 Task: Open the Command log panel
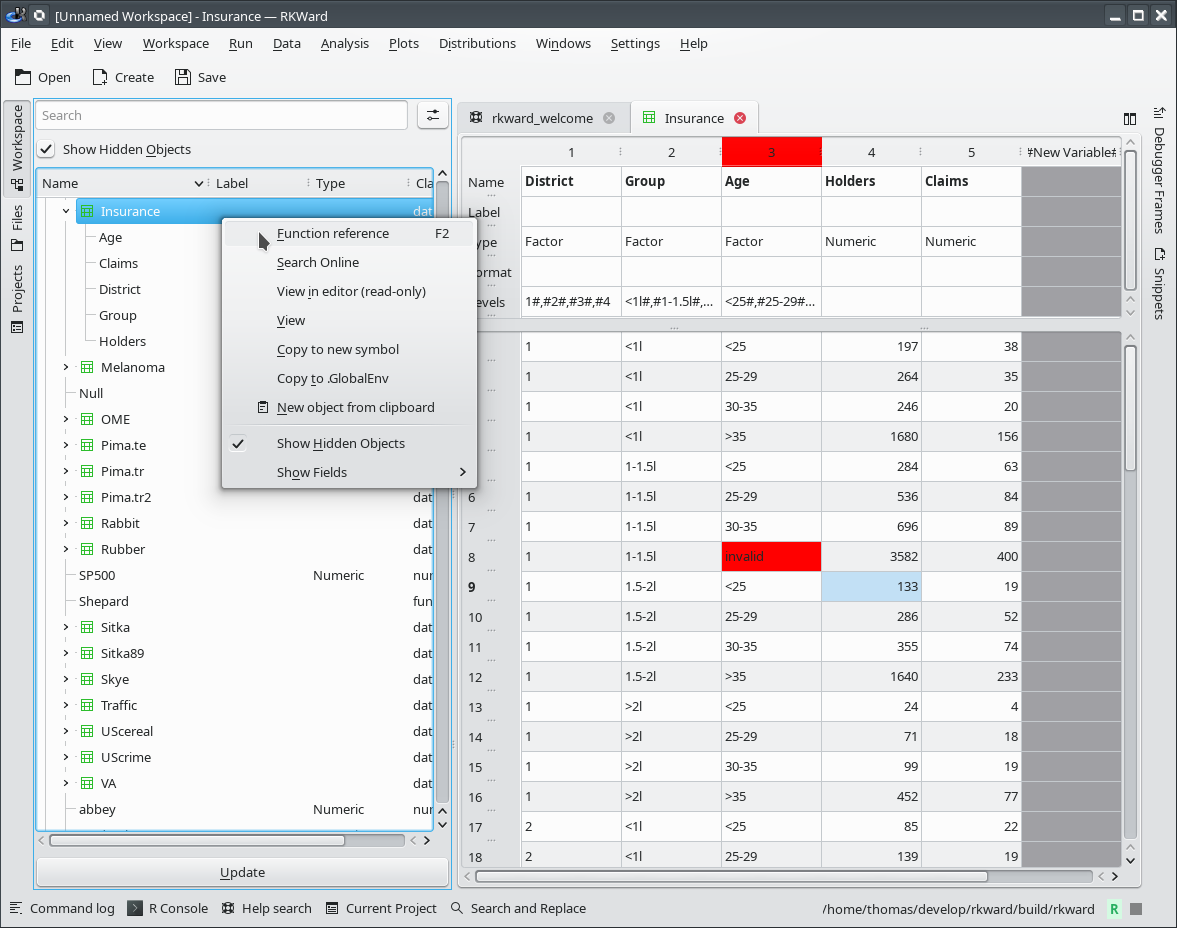coord(62,908)
